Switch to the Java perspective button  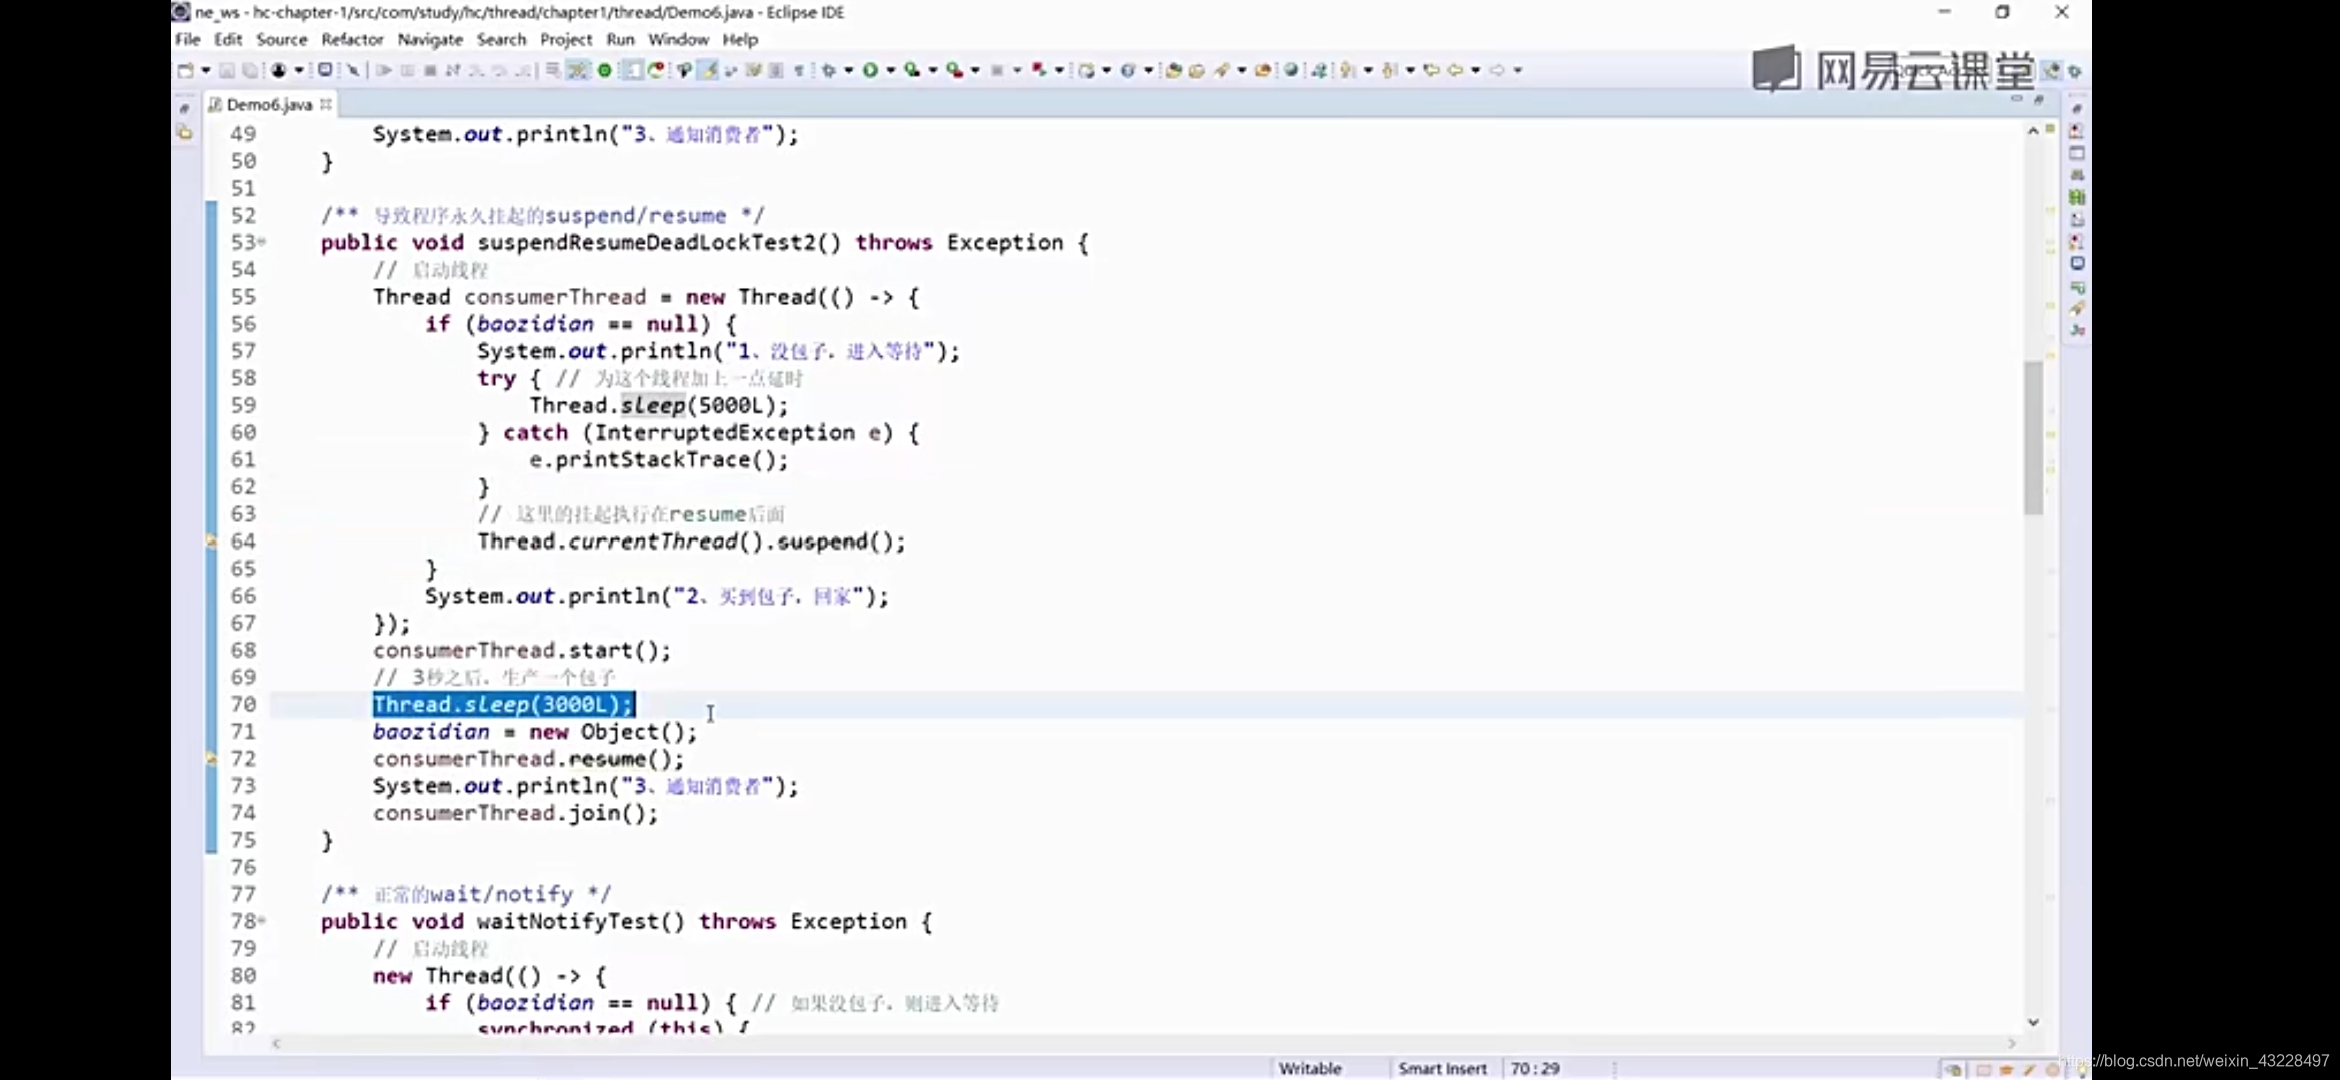(x=2051, y=70)
